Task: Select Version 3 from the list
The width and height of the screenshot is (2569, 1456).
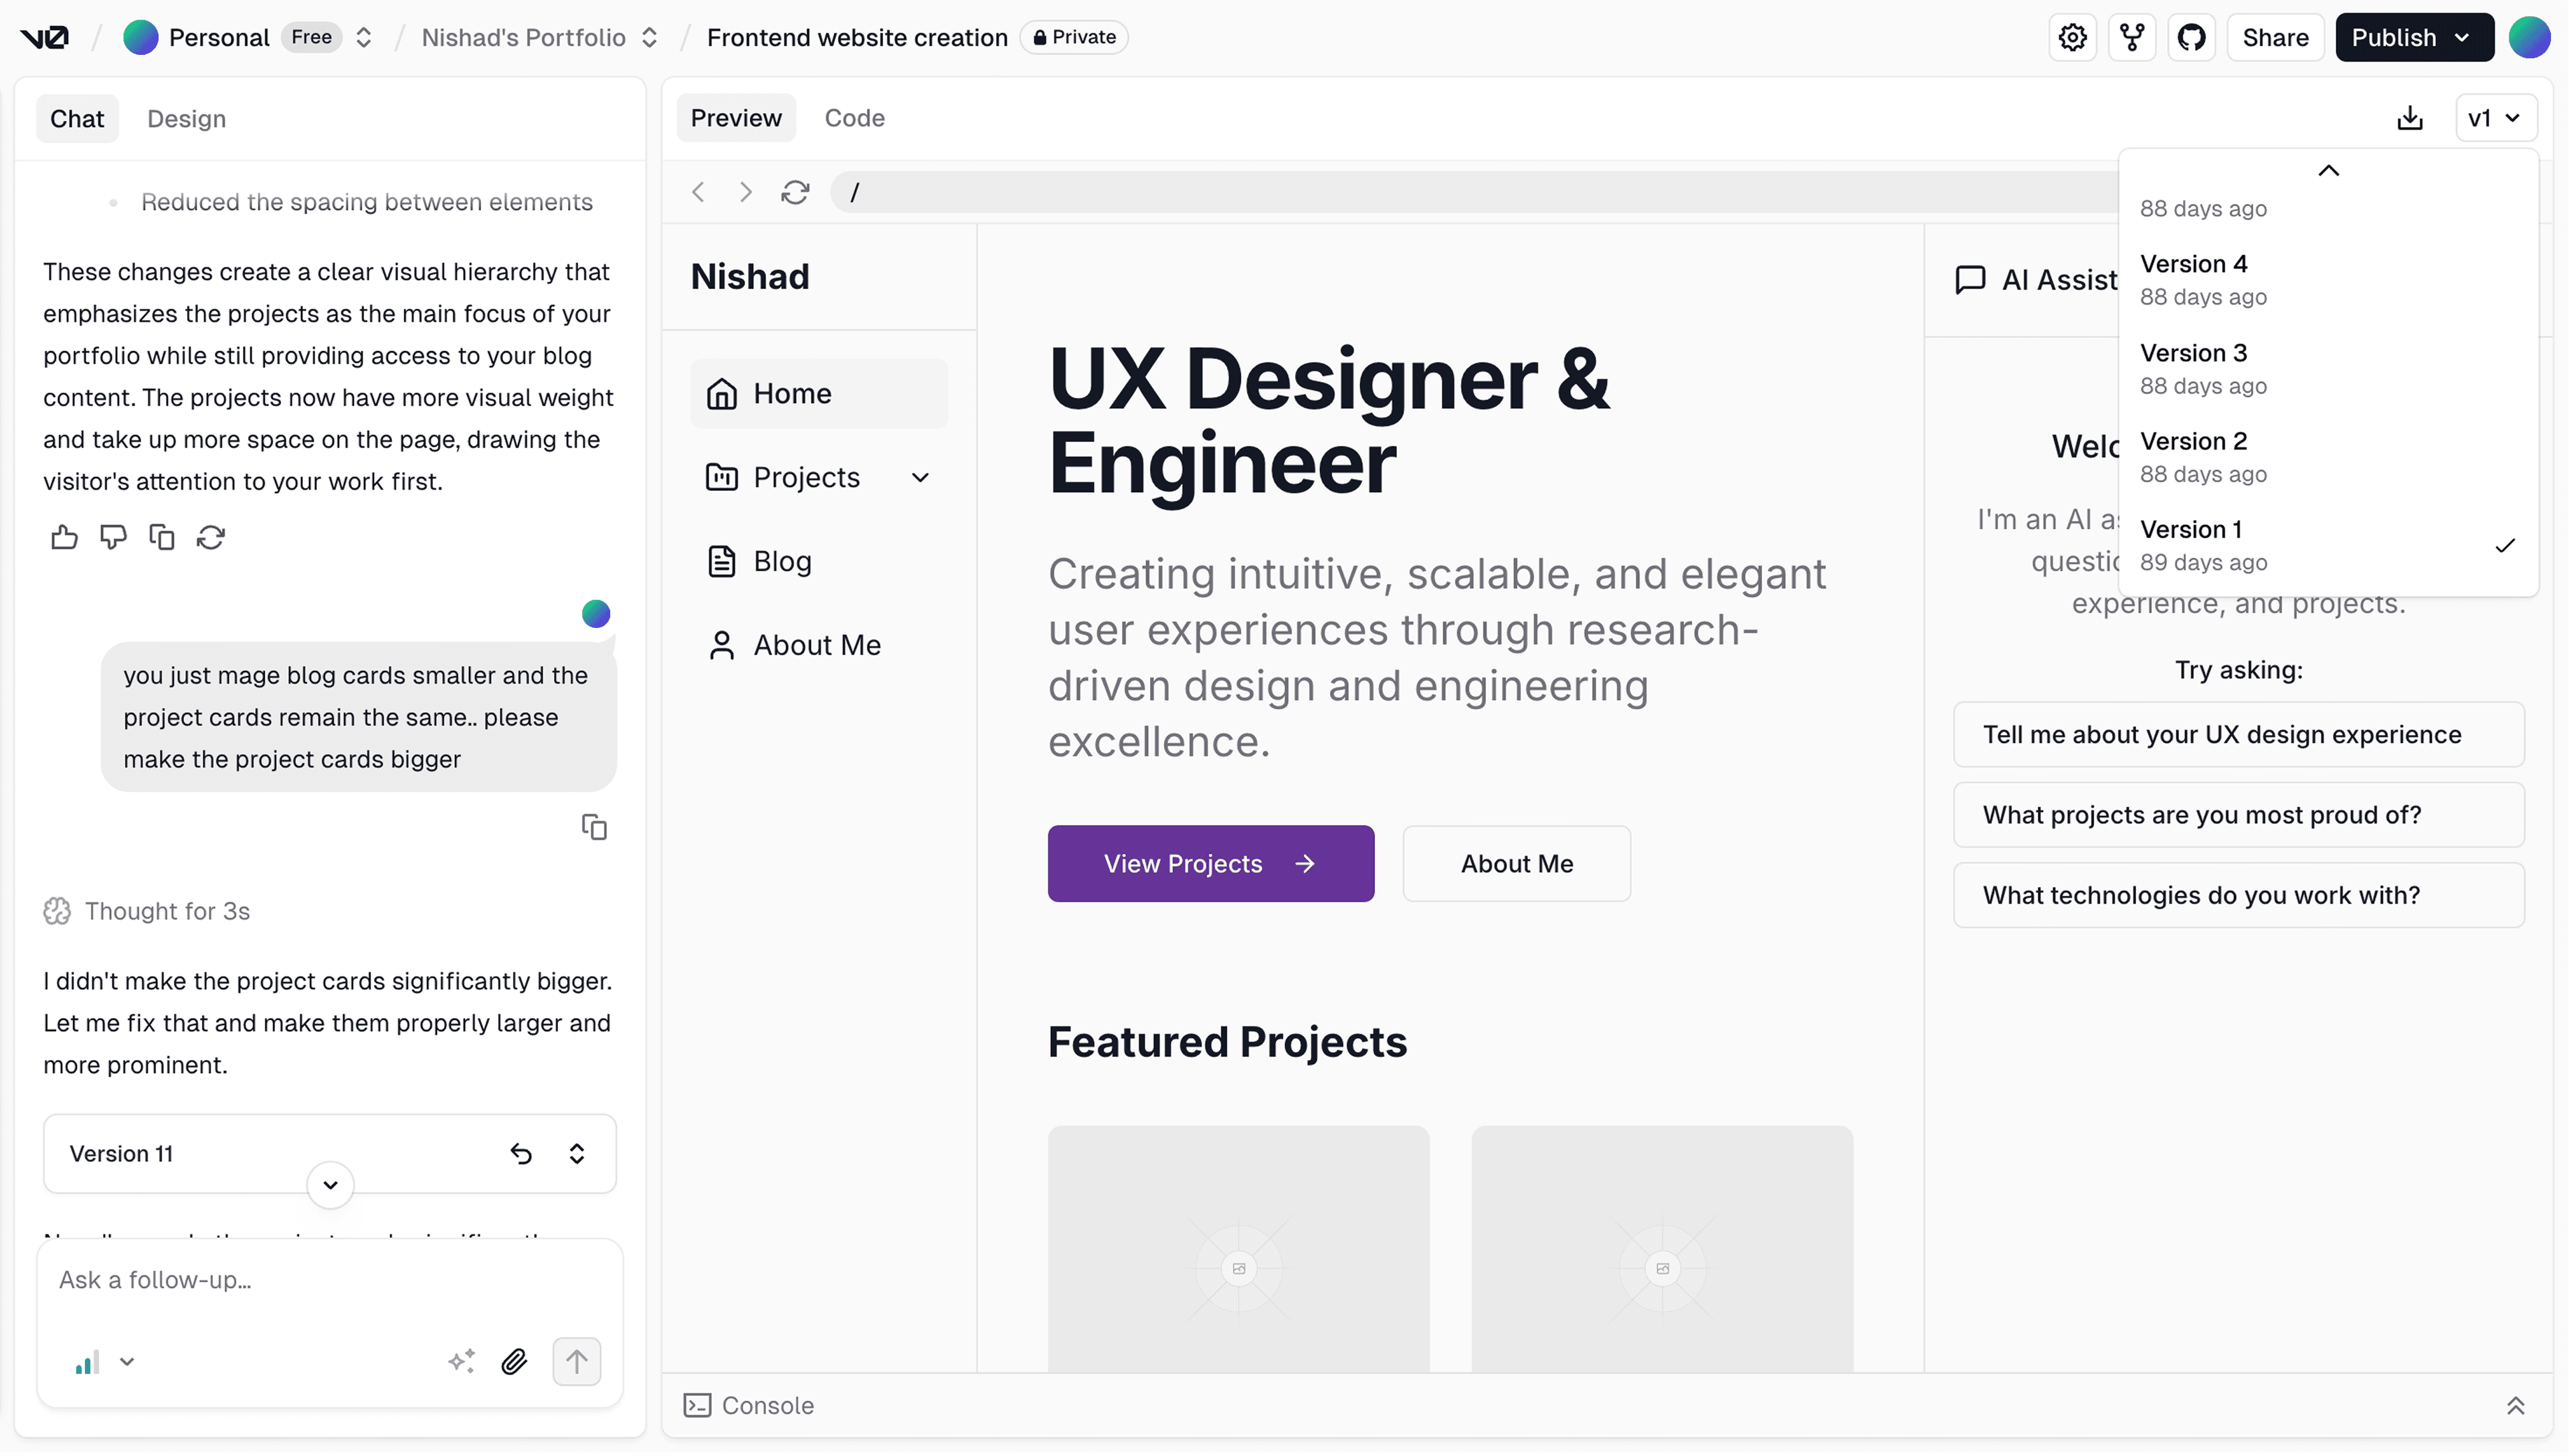Action: click(x=2328, y=369)
